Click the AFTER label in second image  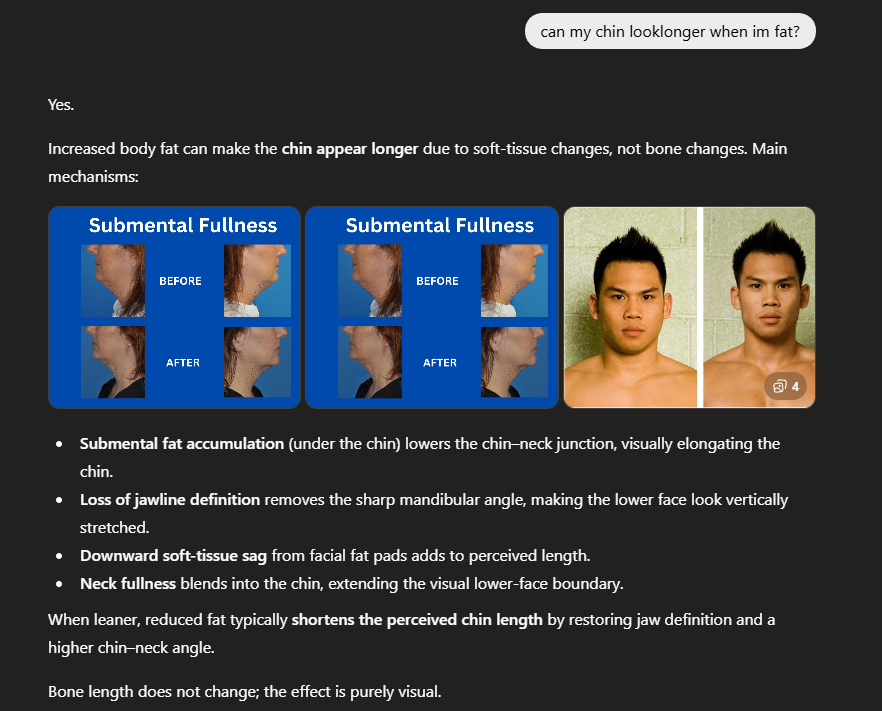(x=440, y=363)
